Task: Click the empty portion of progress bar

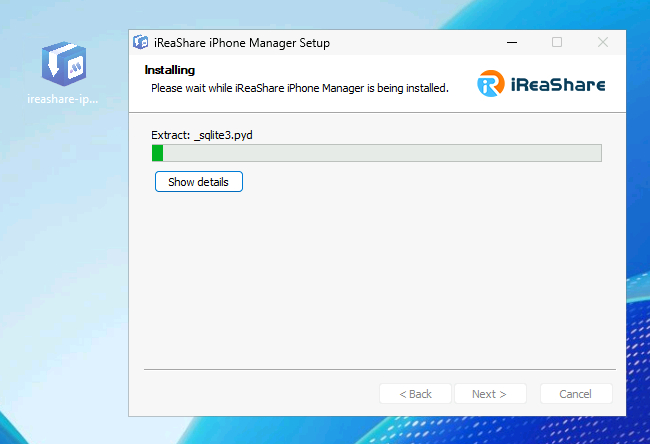Action: tap(380, 153)
